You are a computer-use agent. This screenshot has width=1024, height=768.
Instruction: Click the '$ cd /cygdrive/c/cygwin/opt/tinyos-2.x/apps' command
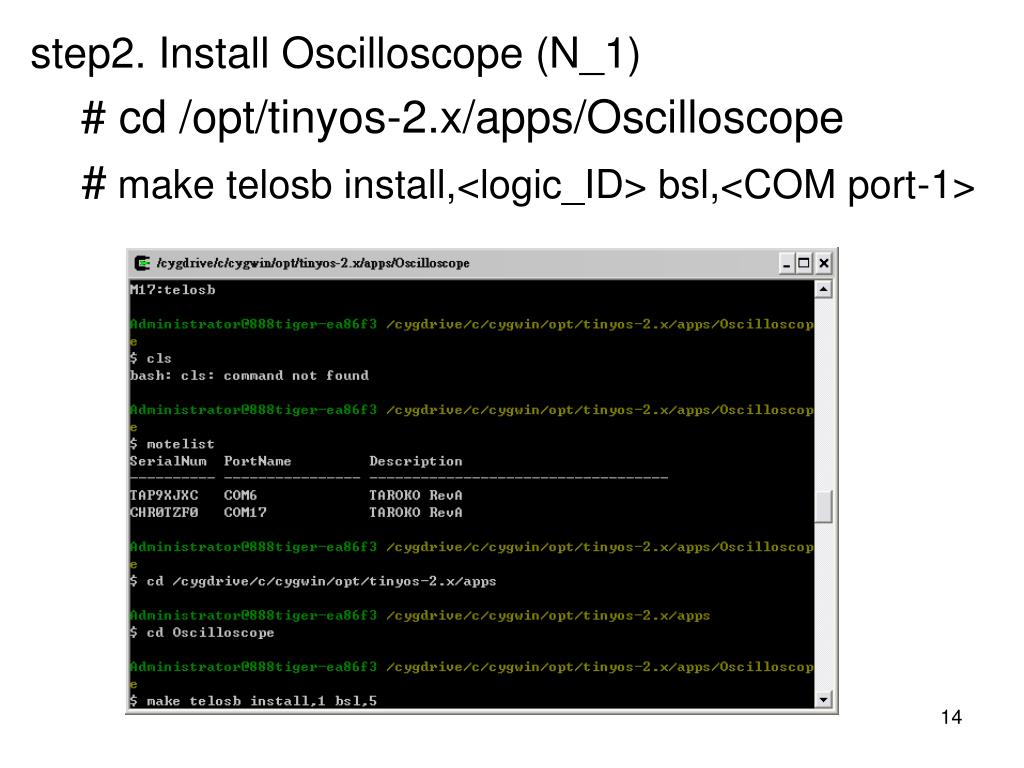click(313, 581)
